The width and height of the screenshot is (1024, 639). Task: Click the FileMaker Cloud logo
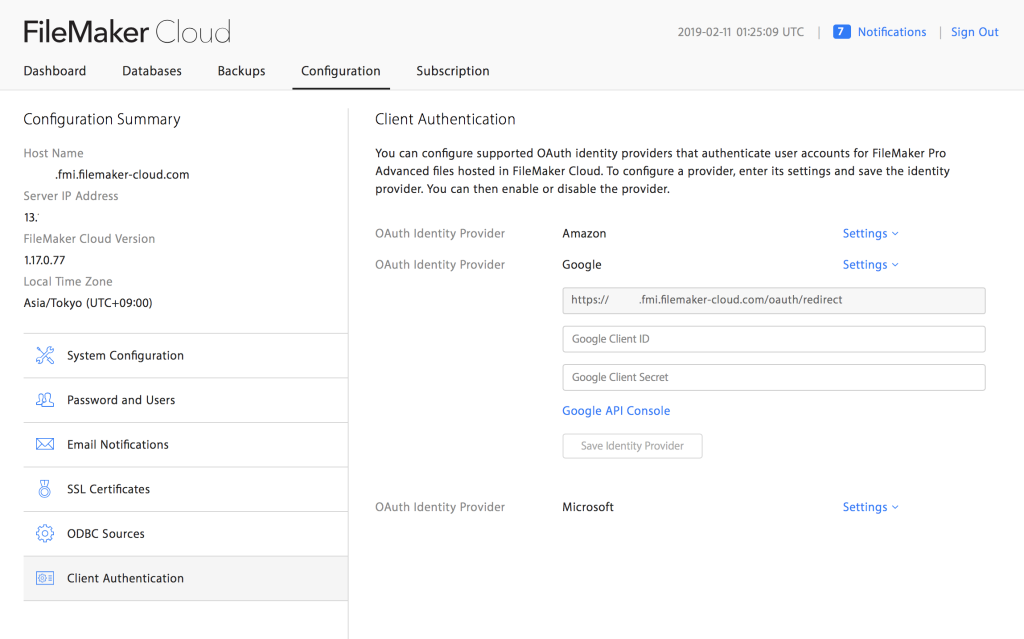(127, 31)
